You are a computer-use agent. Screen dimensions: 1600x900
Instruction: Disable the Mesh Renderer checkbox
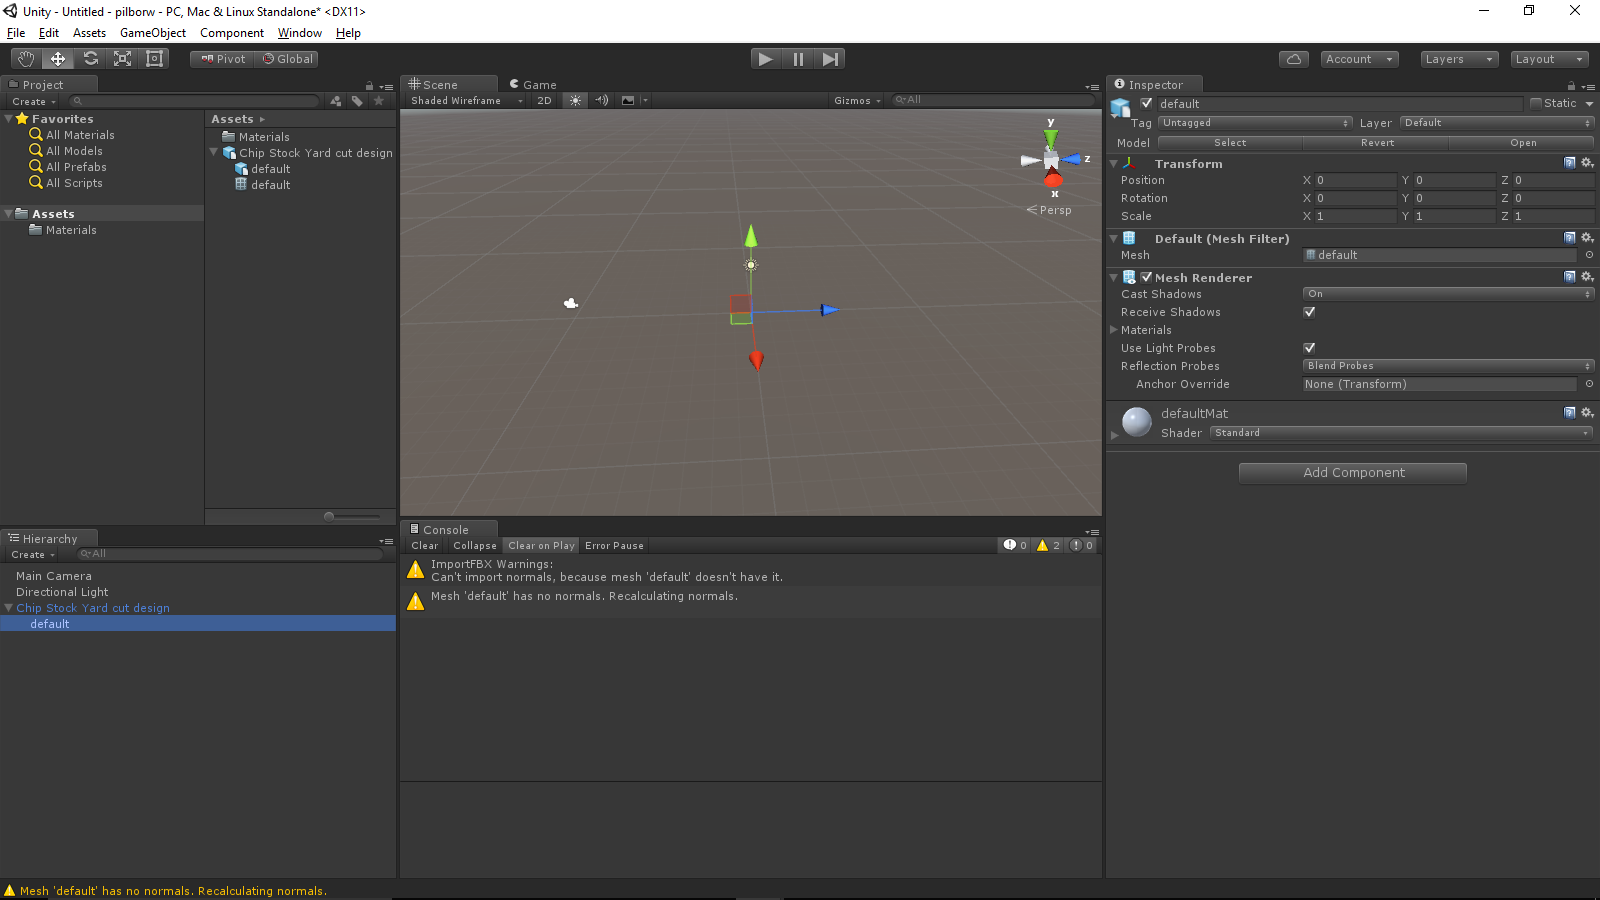tap(1147, 277)
